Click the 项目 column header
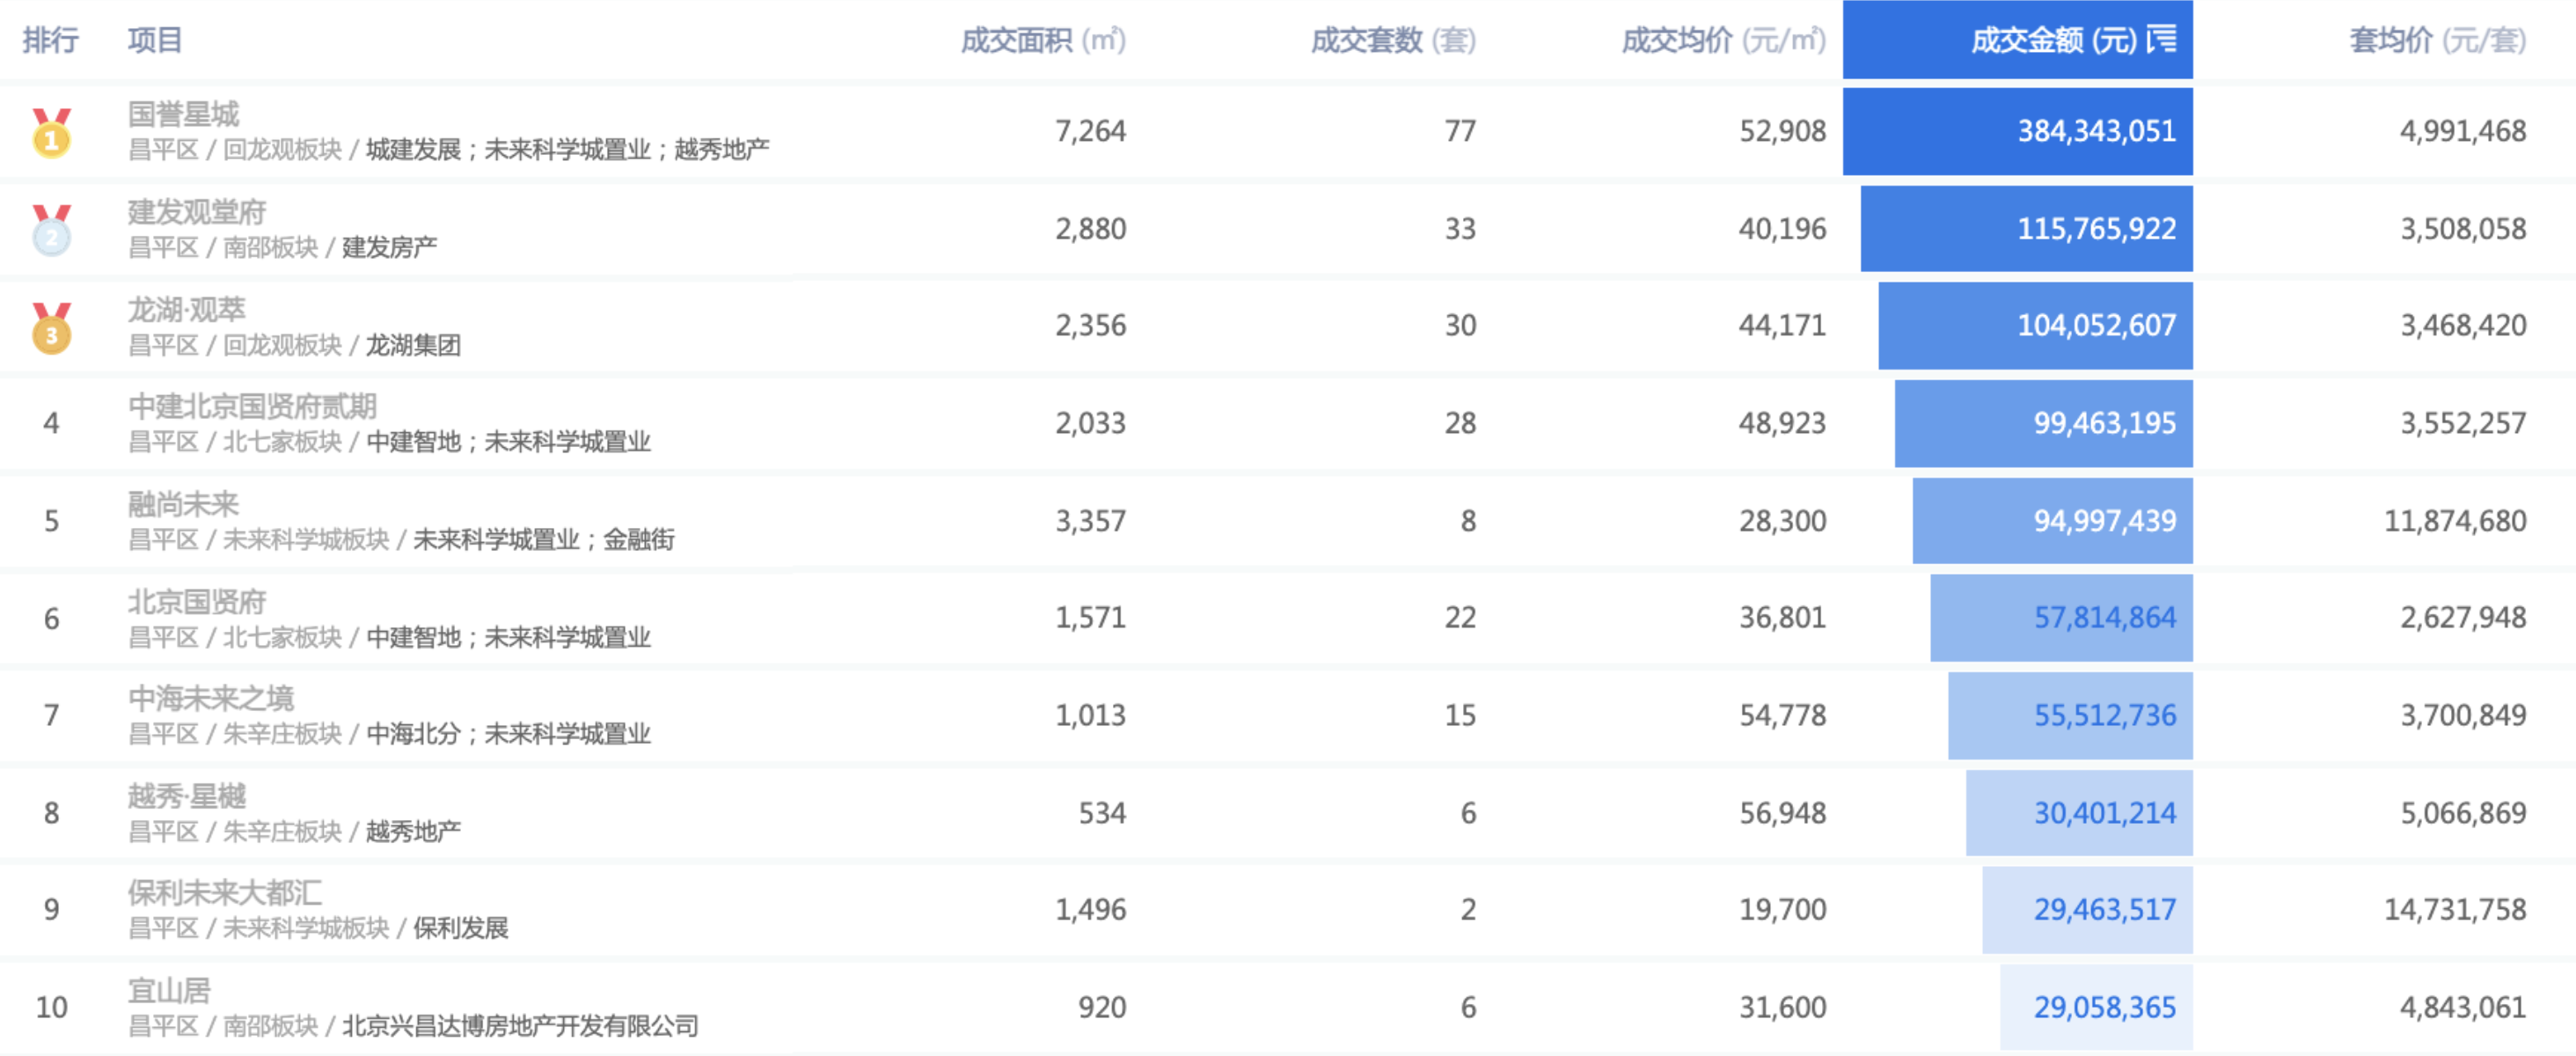2576x1056 pixels. coord(155,40)
